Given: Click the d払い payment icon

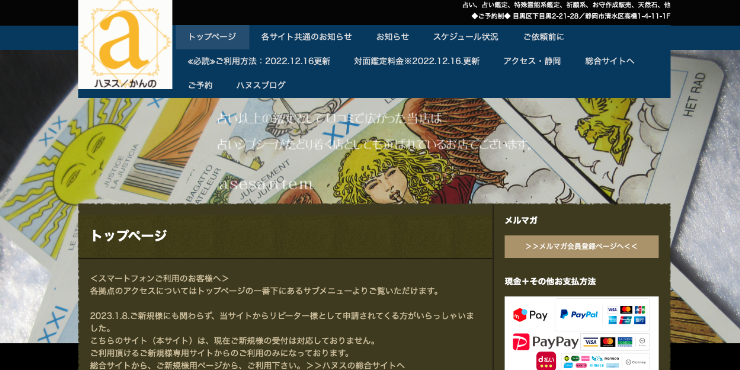Looking at the screenshot, I should pyautogui.click(x=546, y=361).
